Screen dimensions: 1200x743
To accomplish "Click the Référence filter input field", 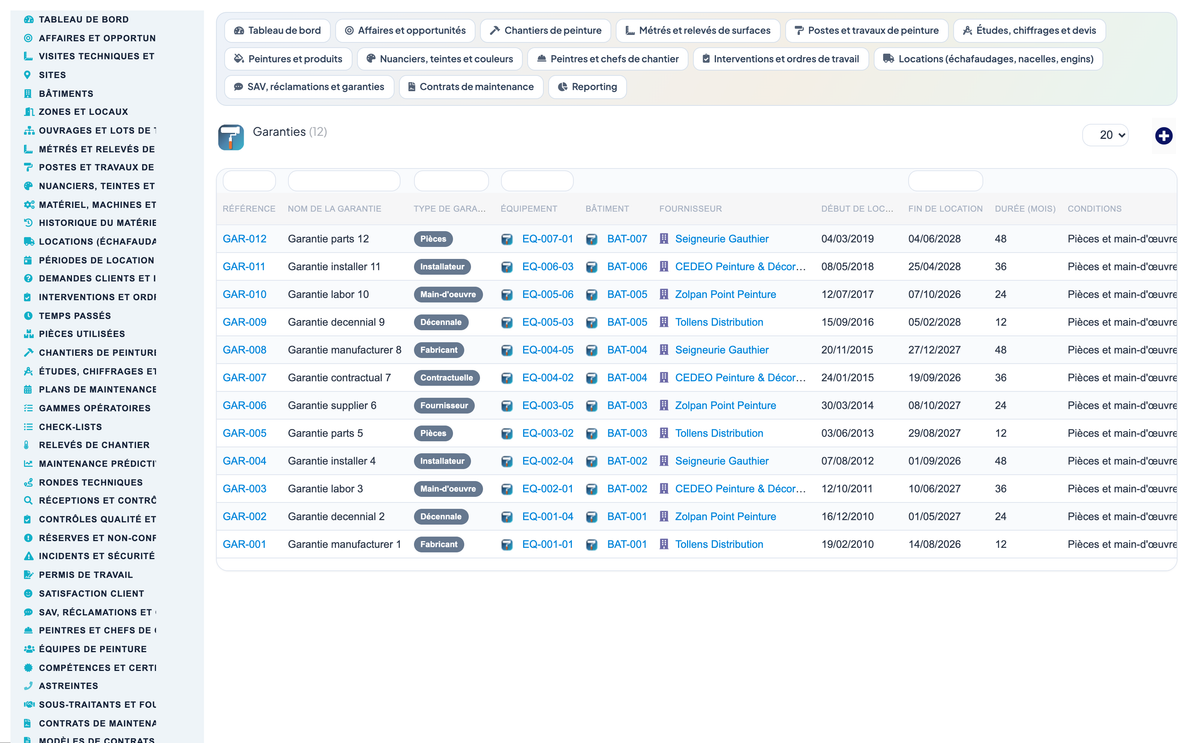I will 249,181.
